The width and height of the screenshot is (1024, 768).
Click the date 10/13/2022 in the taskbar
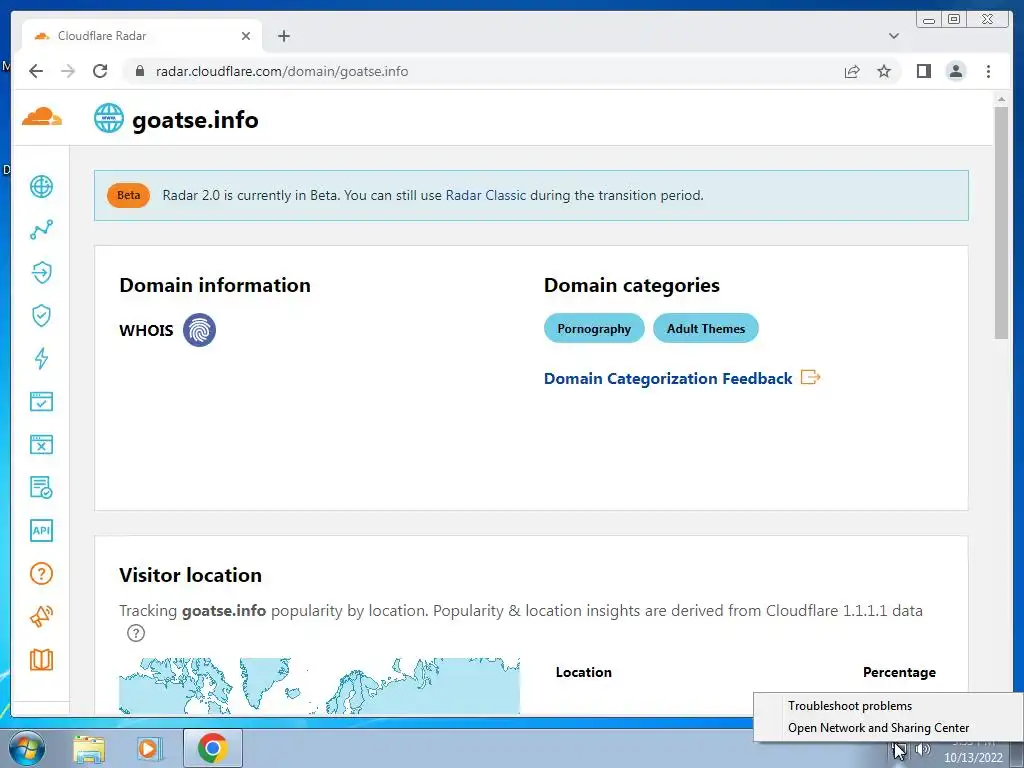pos(973,758)
